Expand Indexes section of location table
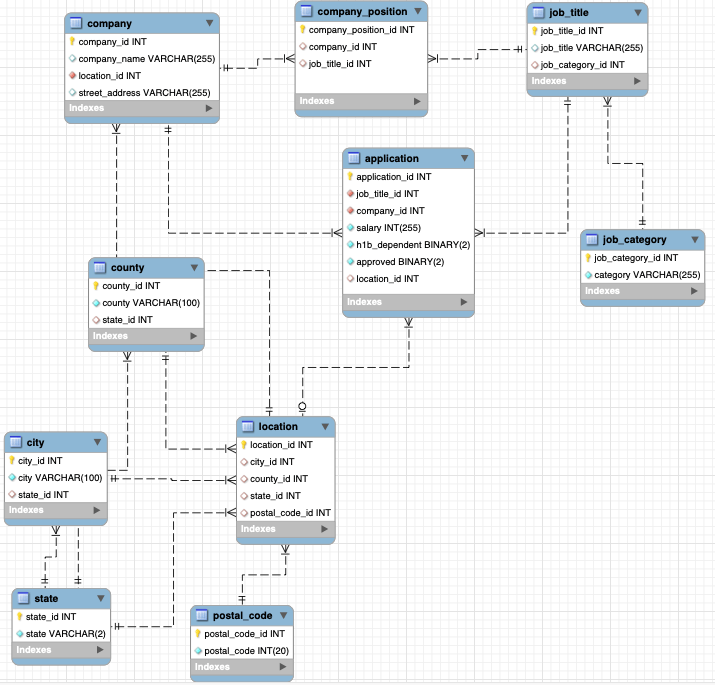715x685 pixels. click(324, 529)
